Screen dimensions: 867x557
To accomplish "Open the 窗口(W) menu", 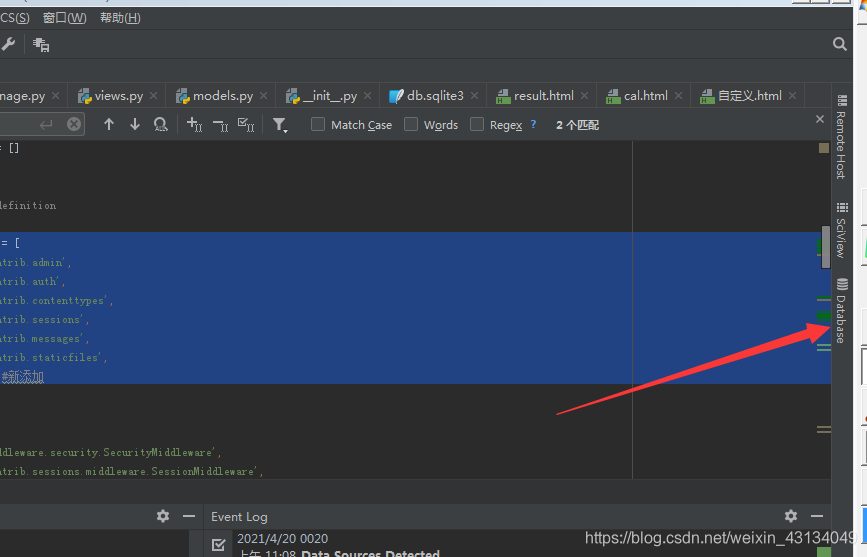I will click(x=65, y=18).
